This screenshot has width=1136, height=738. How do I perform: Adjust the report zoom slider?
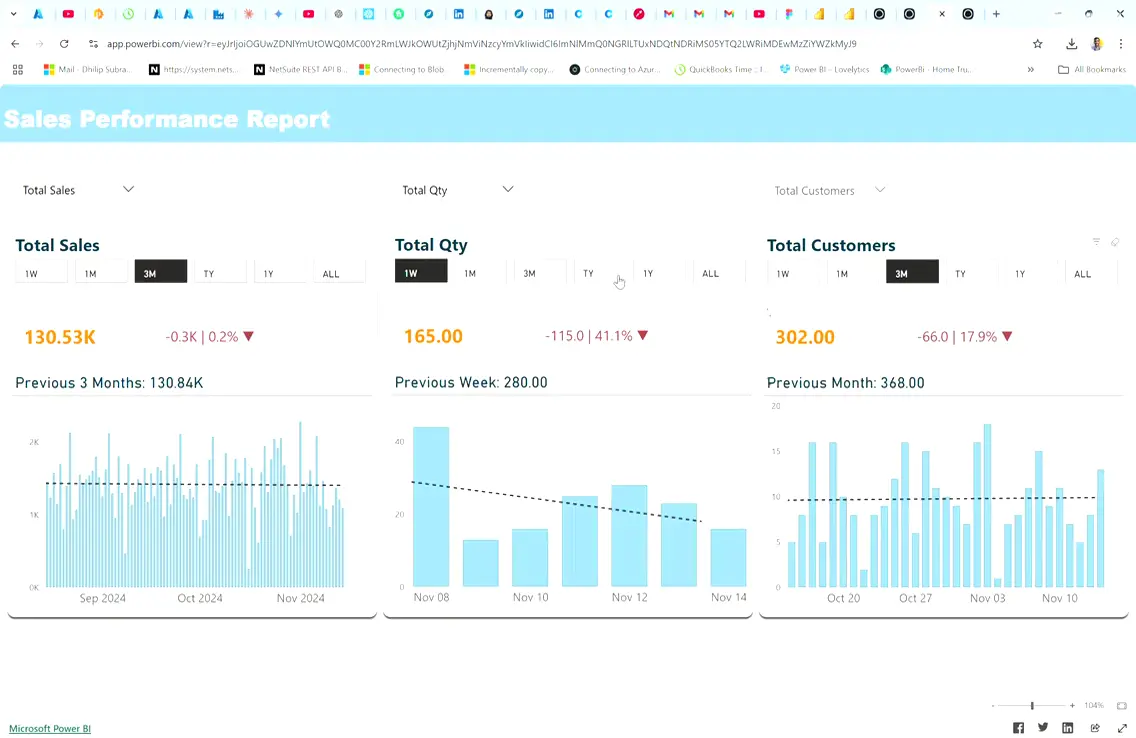(1032, 705)
